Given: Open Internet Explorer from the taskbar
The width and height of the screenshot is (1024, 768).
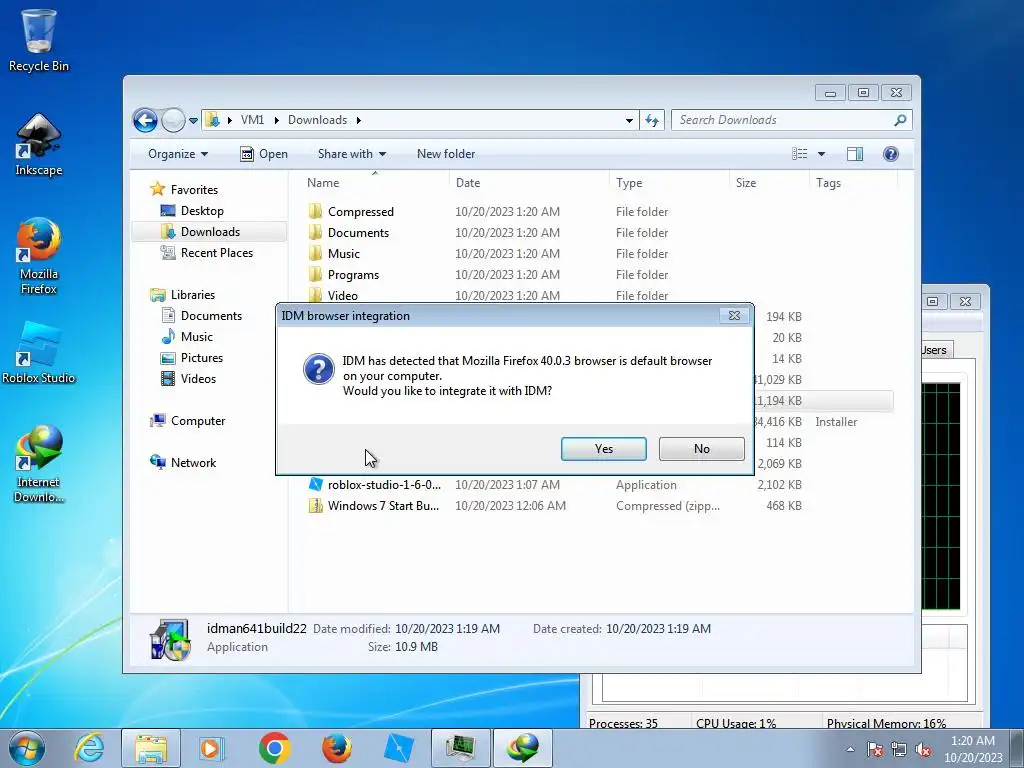Looking at the screenshot, I should tap(89, 748).
